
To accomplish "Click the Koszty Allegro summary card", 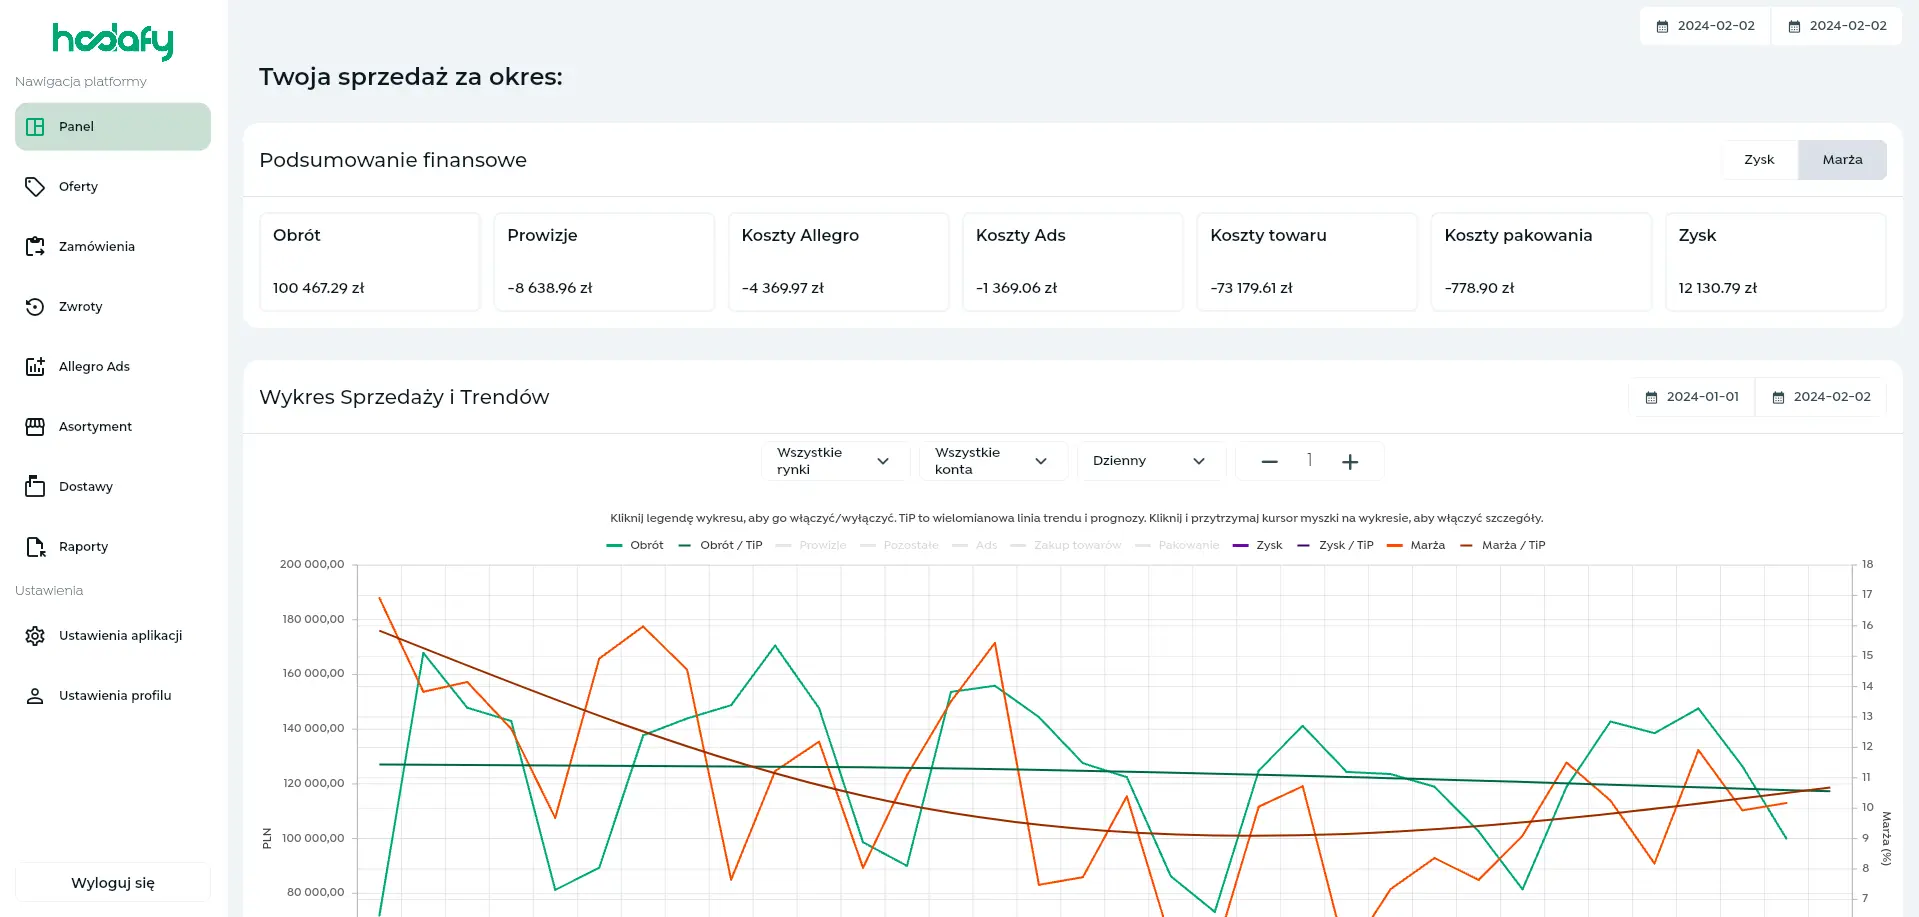I will coord(838,262).
